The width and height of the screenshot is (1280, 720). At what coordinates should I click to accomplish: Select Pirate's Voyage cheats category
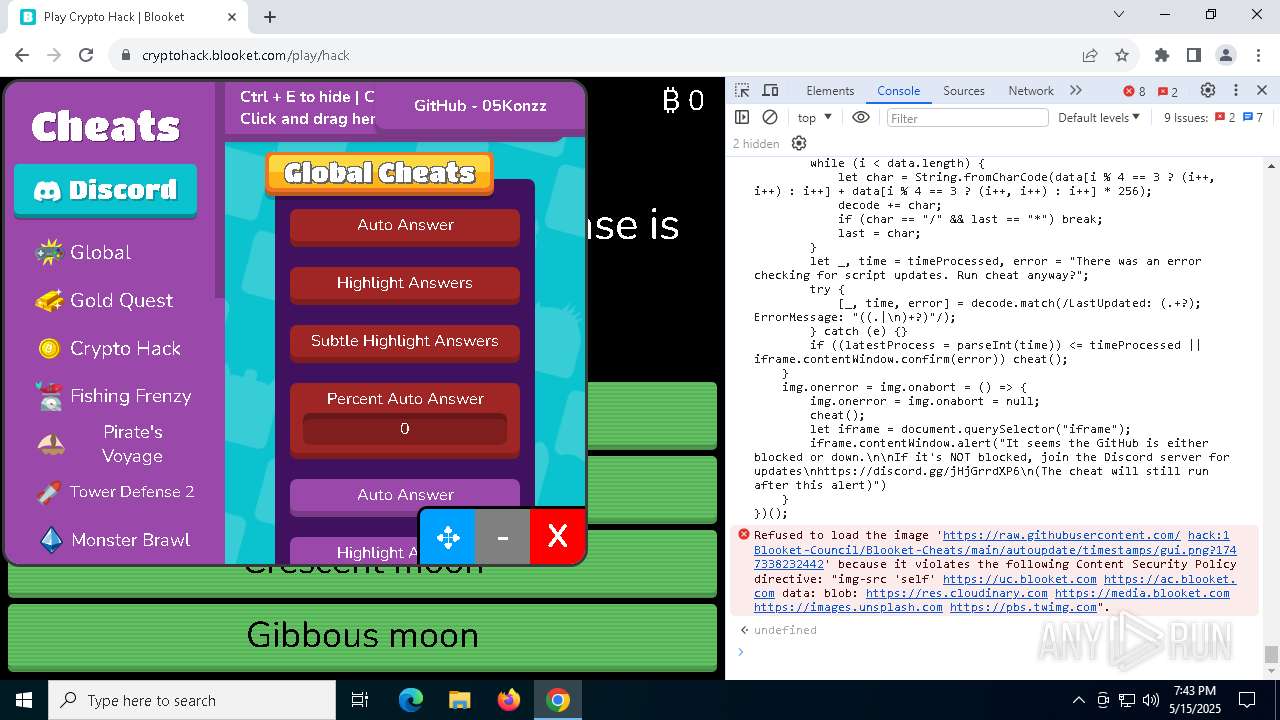tap(112, 444)
